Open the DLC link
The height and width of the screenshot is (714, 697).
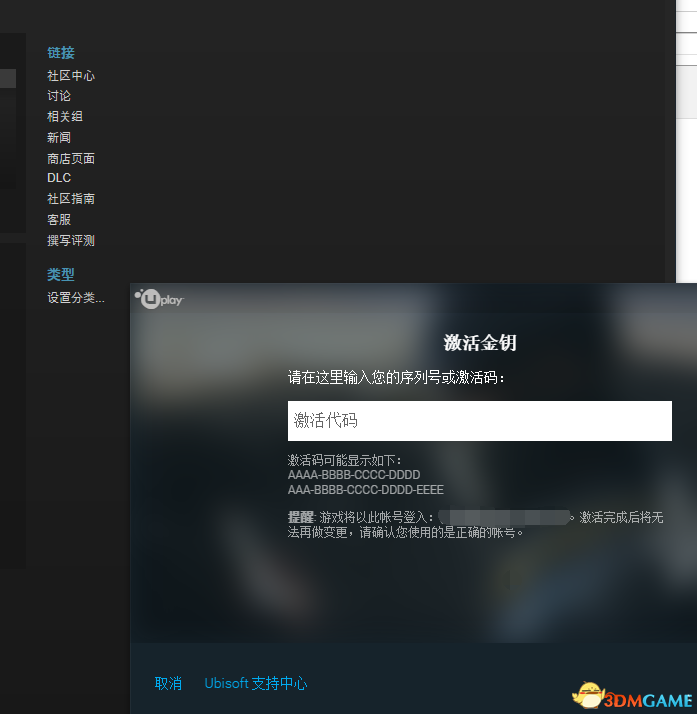click(59, 178)
